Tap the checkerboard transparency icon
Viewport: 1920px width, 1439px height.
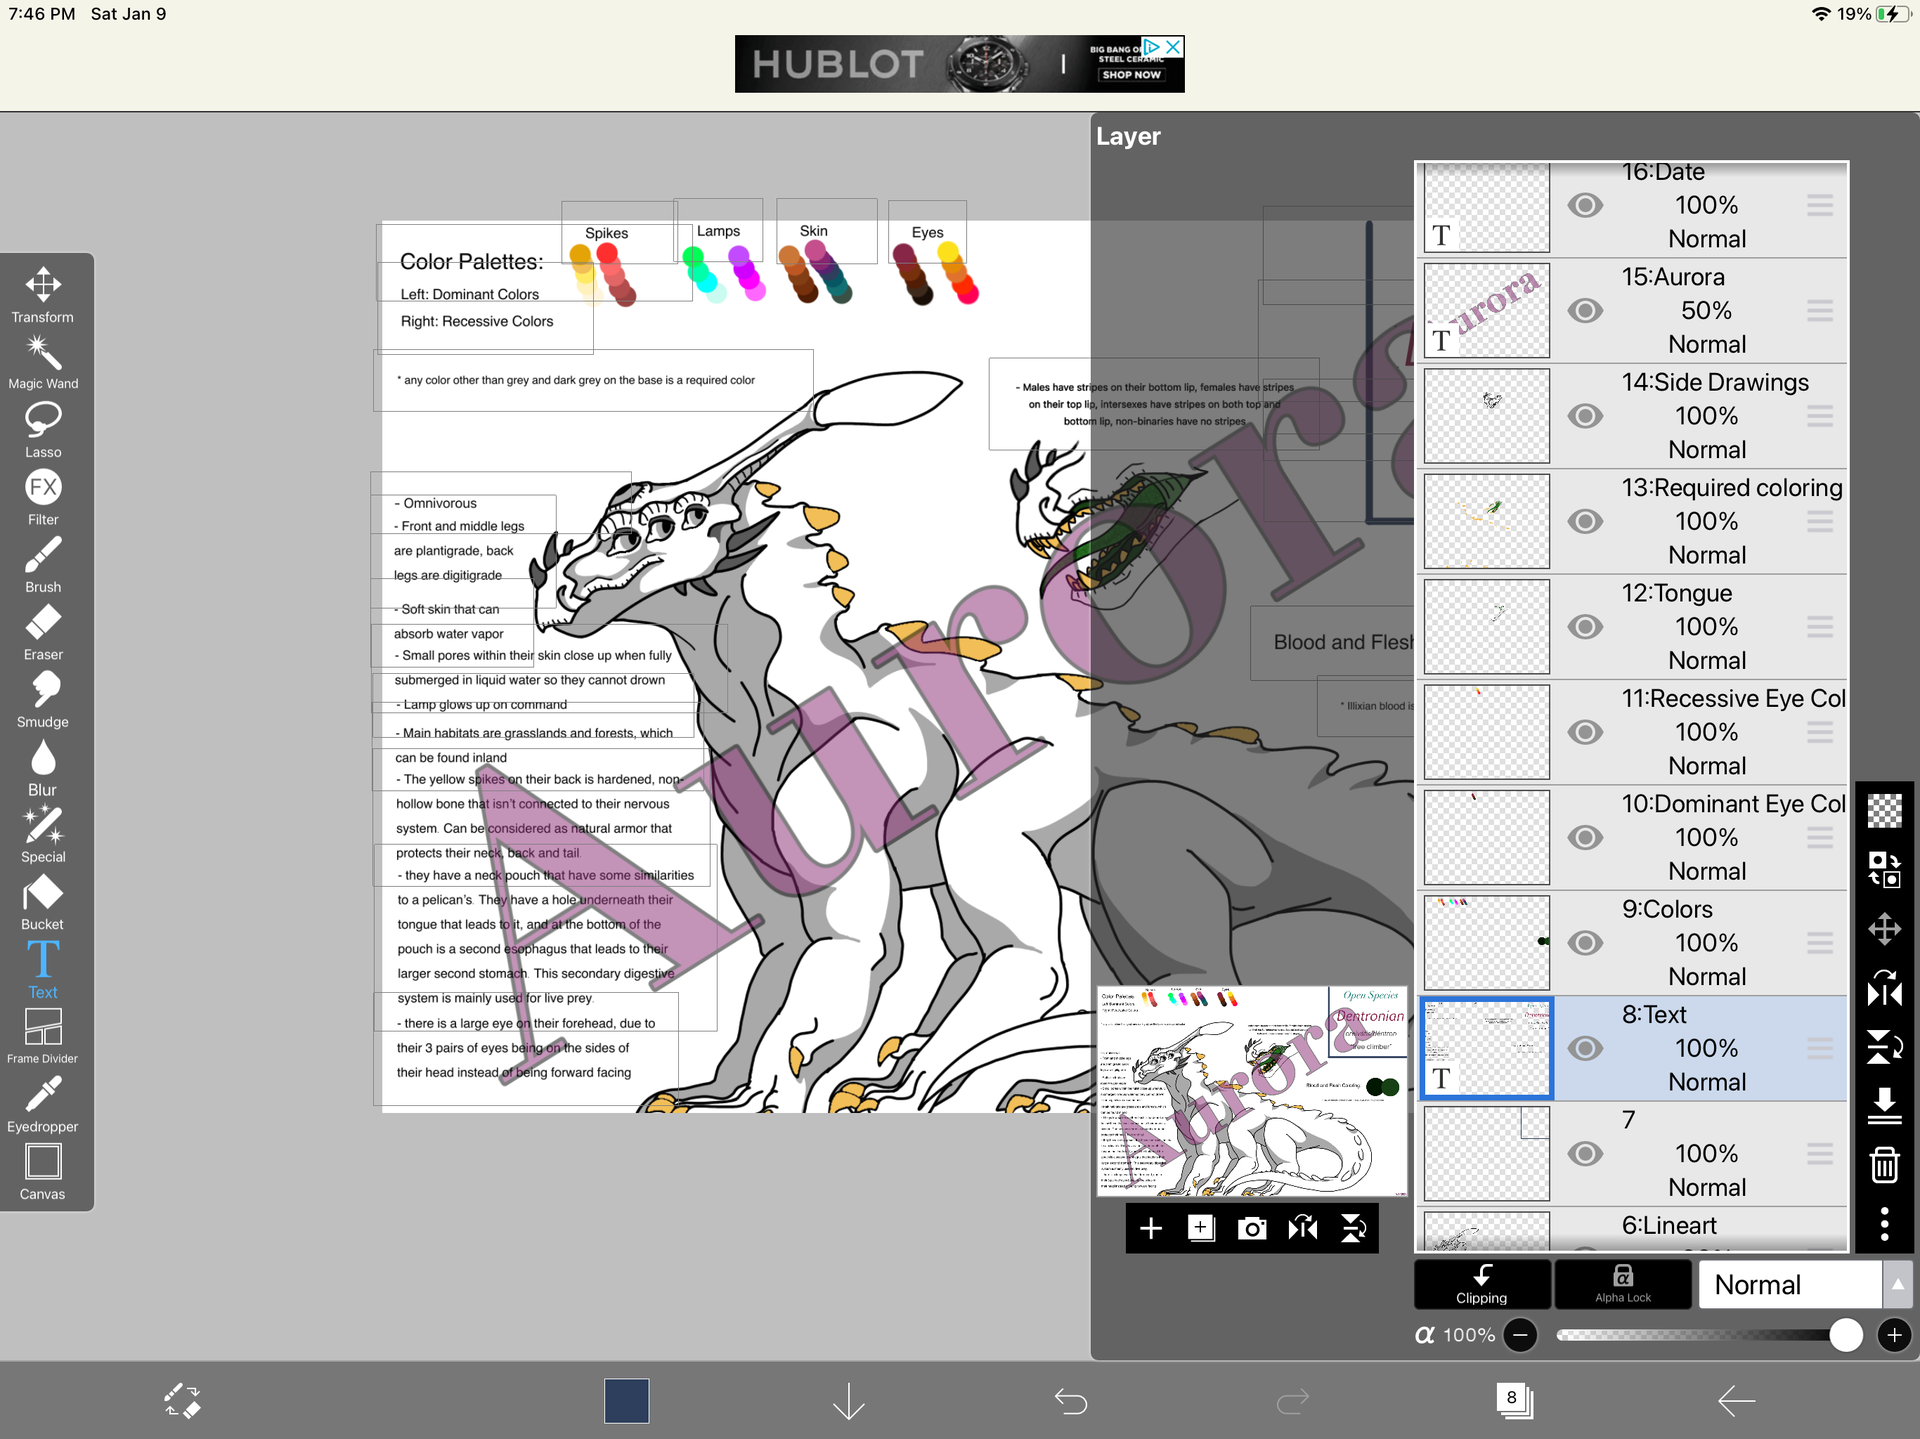(x=1885, y=811)
